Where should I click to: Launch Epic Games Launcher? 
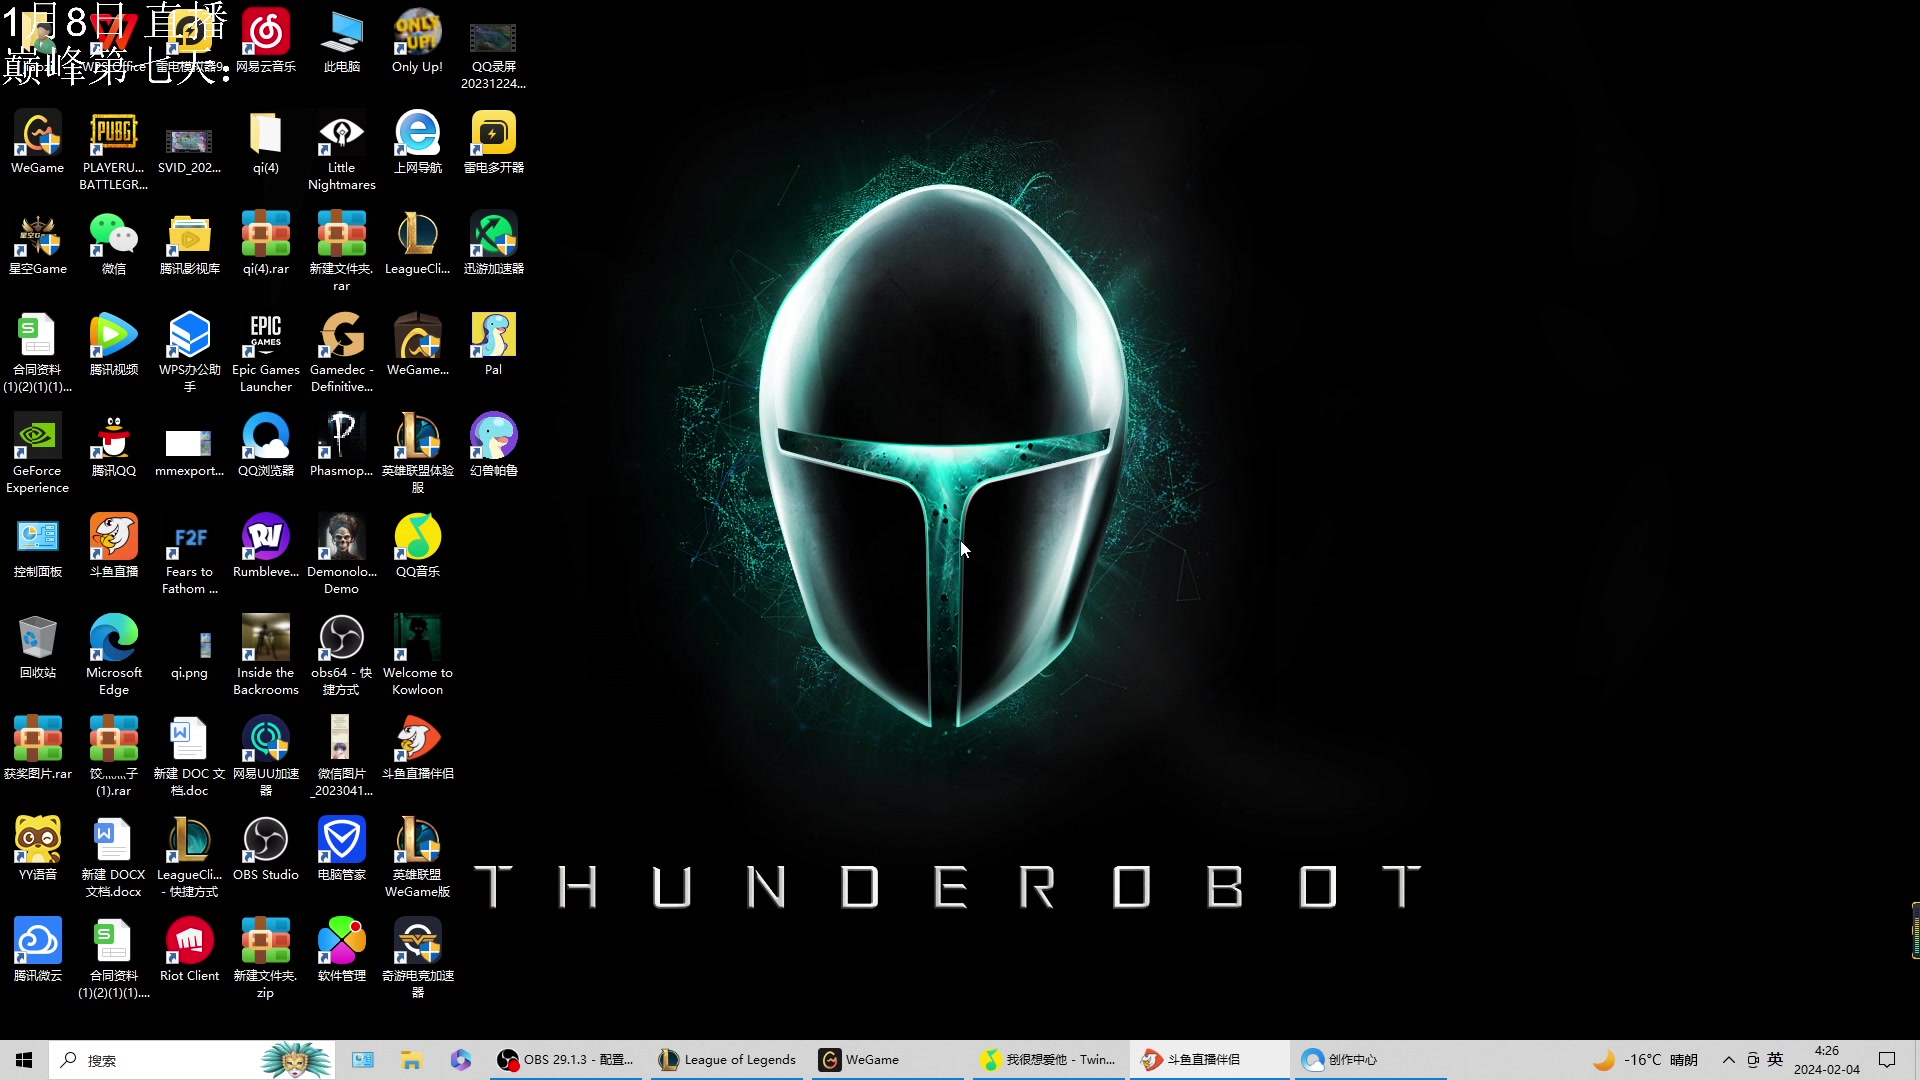point(266,353)
